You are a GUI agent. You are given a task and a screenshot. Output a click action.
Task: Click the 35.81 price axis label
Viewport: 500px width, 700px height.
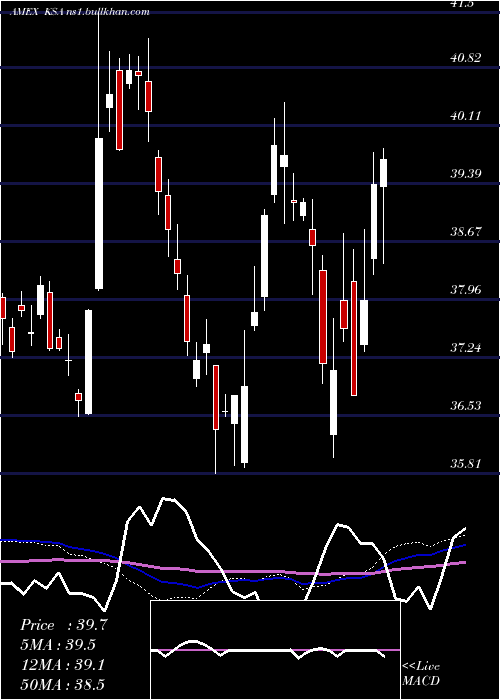466,464
